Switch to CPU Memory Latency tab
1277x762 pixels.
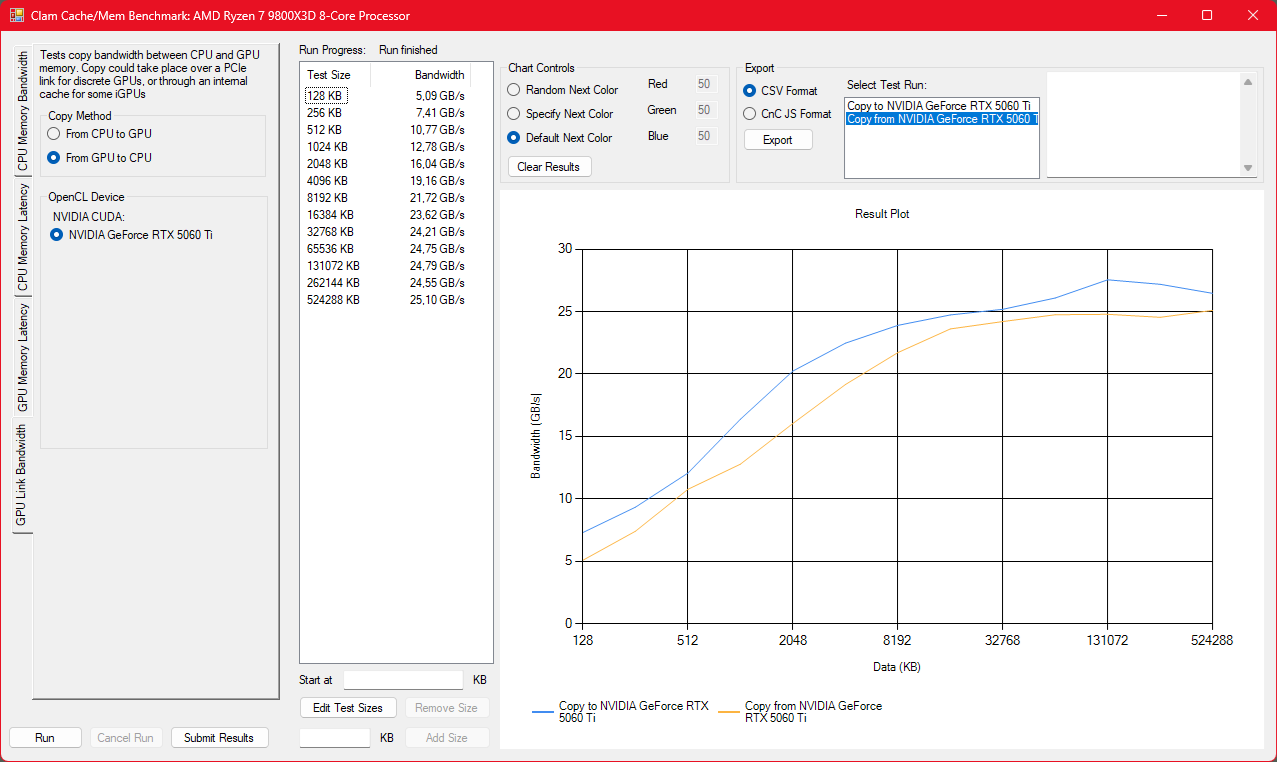(x=23, y=238)
